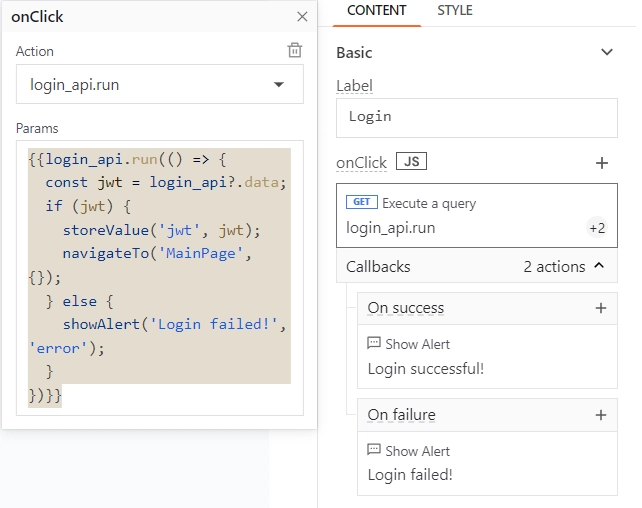The width and height of the screenshot is (642, 508).
Task: Click the onClick property label
Action: click(x=364, y=164)
